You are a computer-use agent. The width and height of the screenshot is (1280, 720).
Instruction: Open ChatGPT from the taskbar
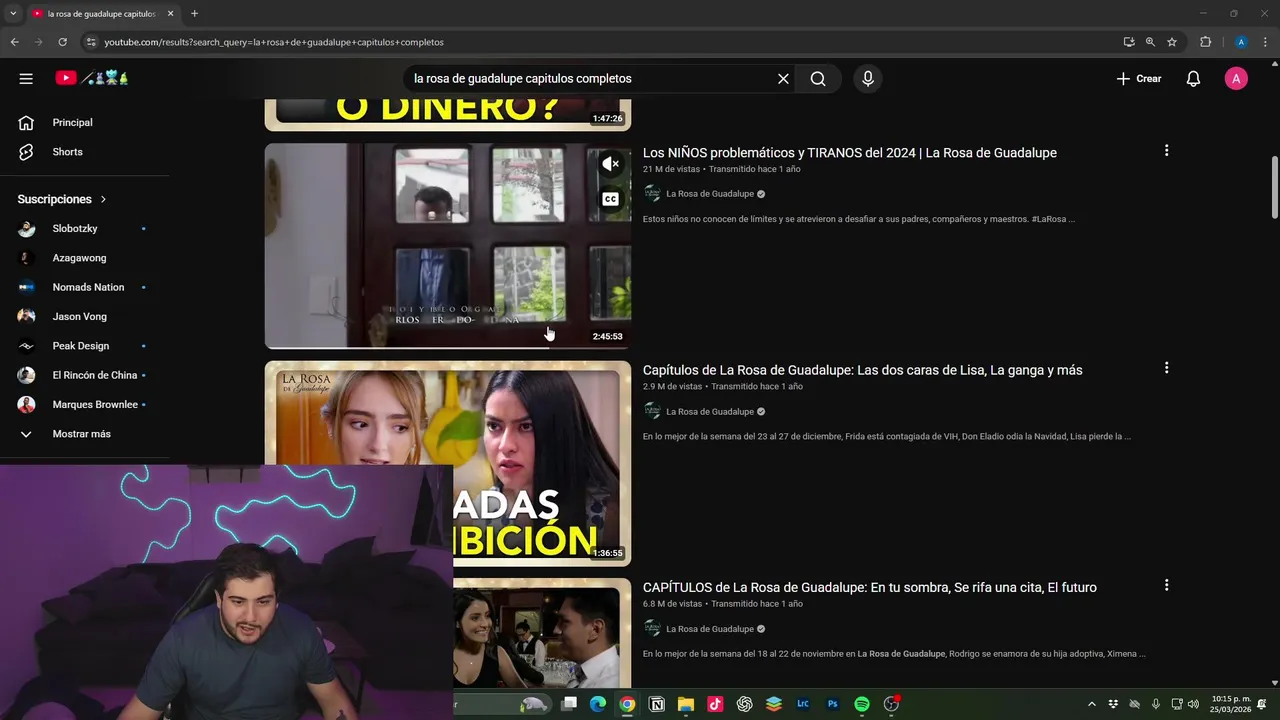point(744,704)
